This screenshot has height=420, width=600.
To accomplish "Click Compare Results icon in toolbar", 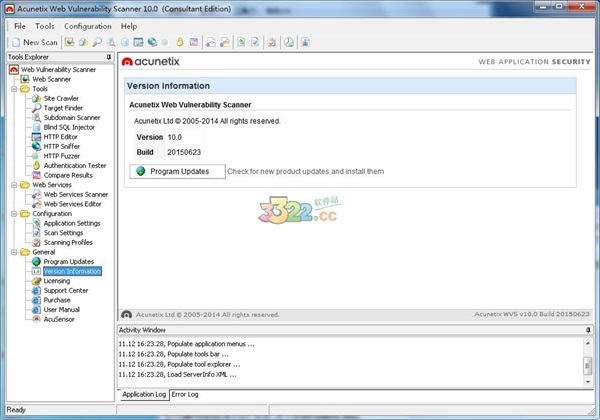I will [x=194, y=42].
